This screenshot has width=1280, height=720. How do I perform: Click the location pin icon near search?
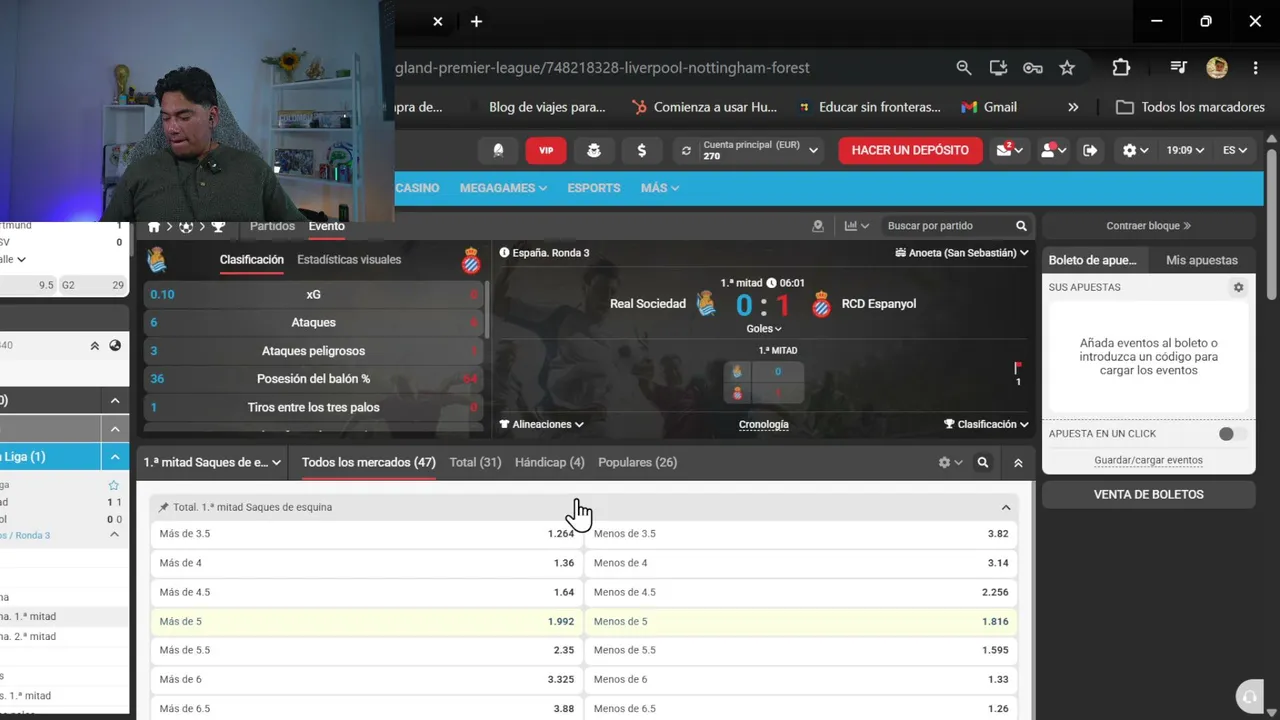(x=818, y=226)
